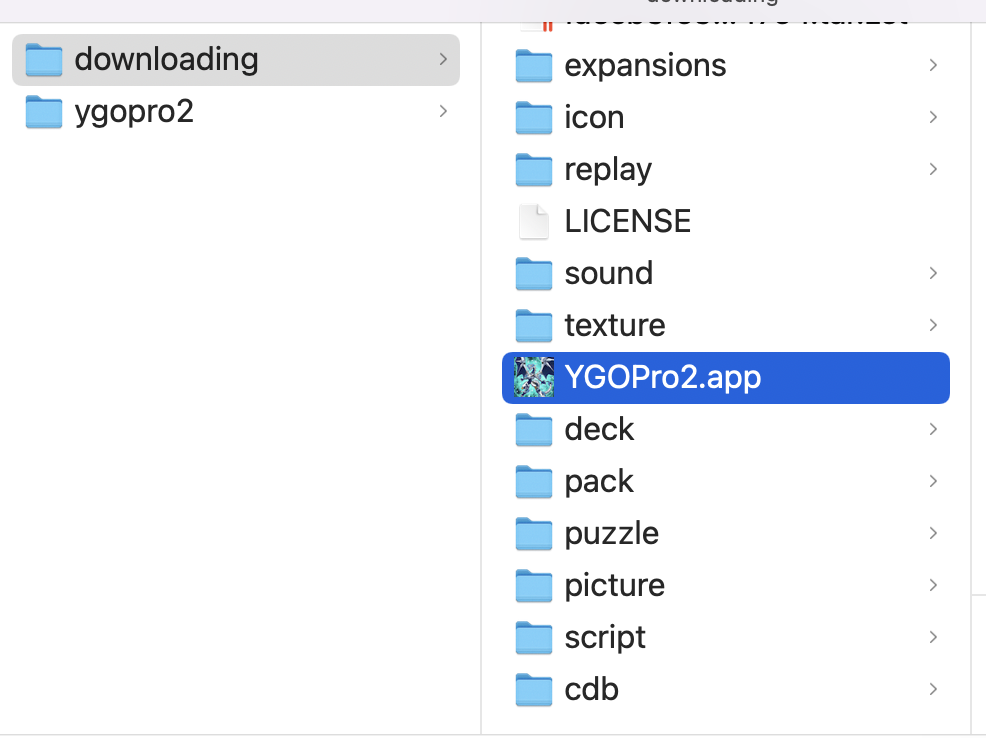
Task: Expand the script folder chevron
Action: point(933,637)
